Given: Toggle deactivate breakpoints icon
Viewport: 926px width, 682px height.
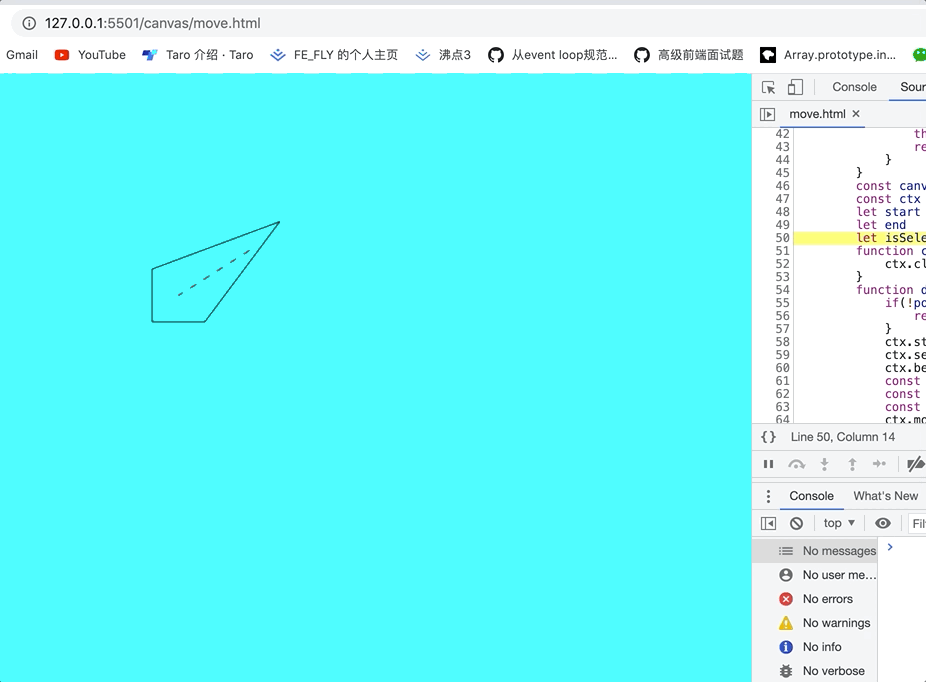Looking at the screenshot, I should click(916, 464).
